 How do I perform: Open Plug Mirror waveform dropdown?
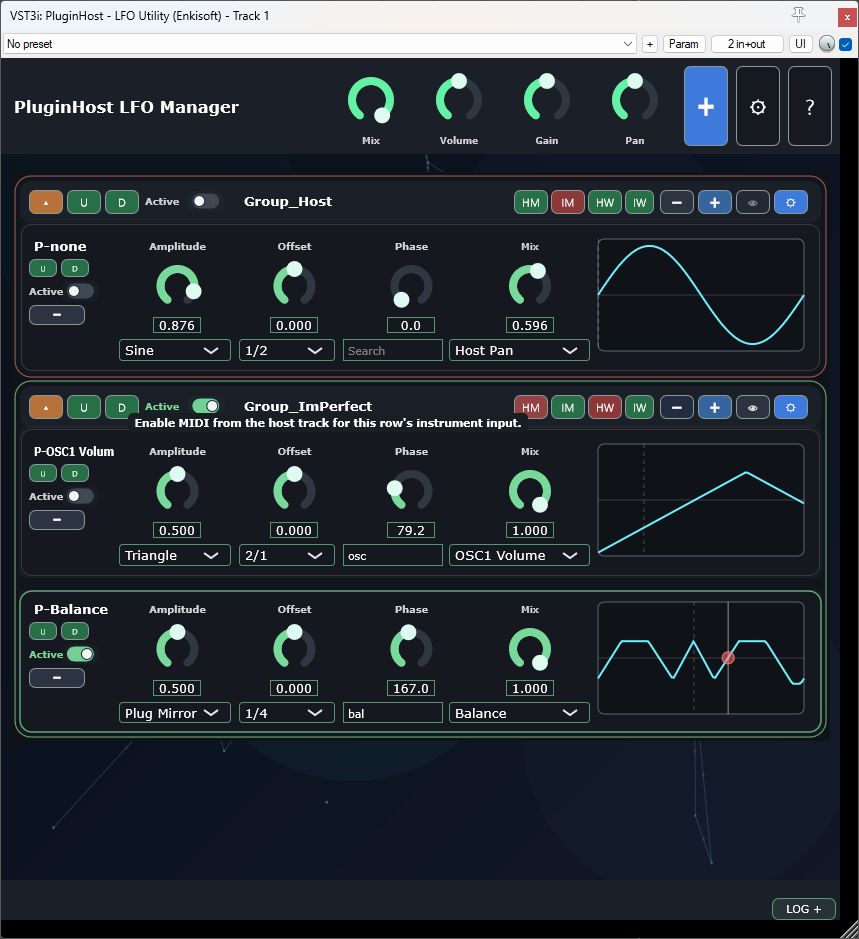pyautogui.click(x=175, y=713)
